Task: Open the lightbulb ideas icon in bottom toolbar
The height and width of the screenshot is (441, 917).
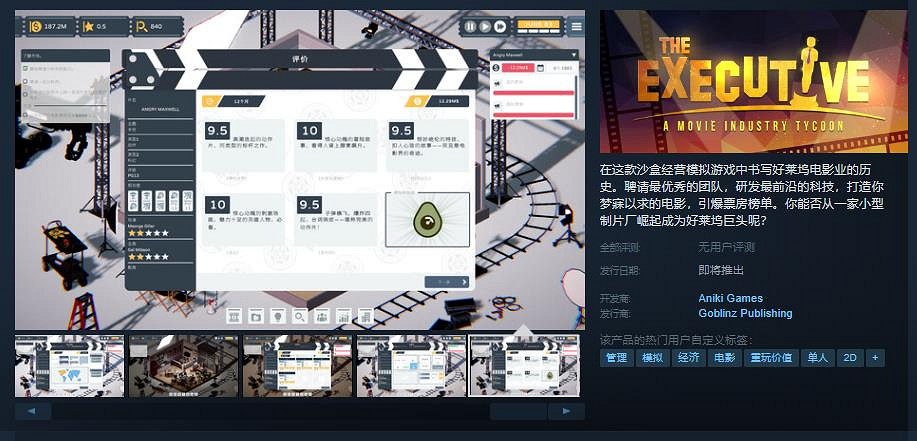Action: point(278,316)
